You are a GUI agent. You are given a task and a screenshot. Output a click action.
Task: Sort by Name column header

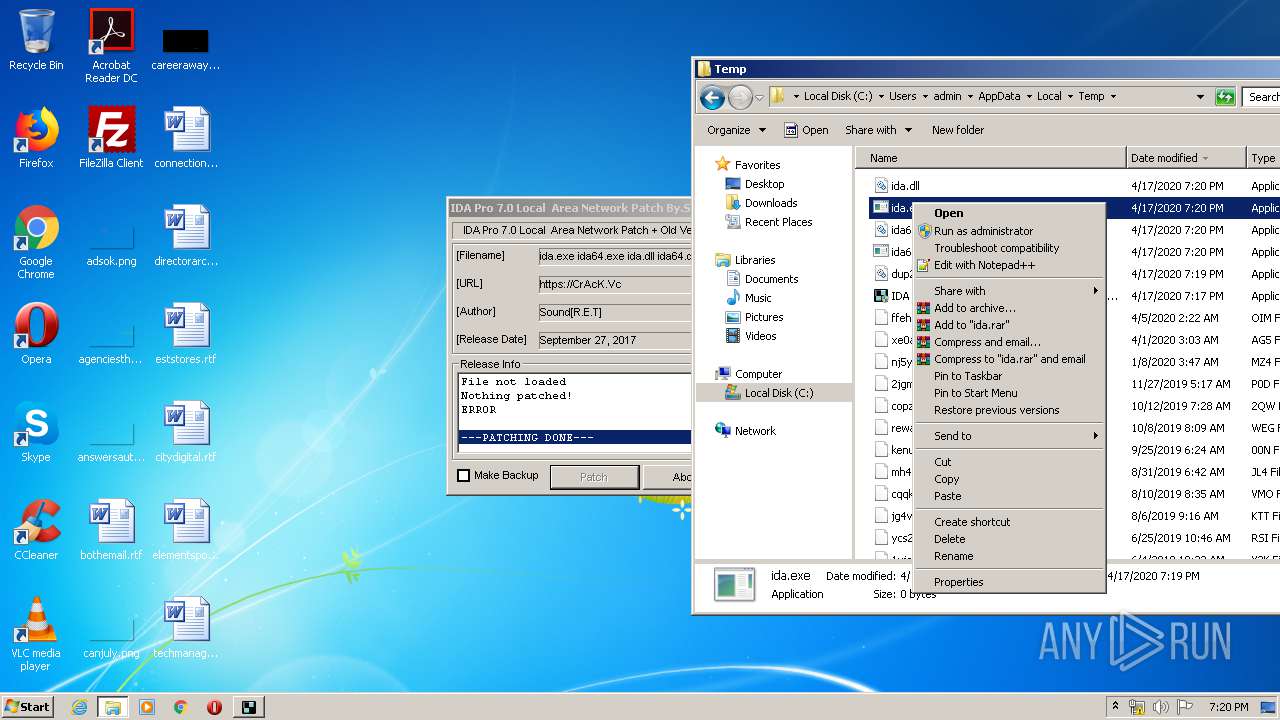(x=991, y=158)
